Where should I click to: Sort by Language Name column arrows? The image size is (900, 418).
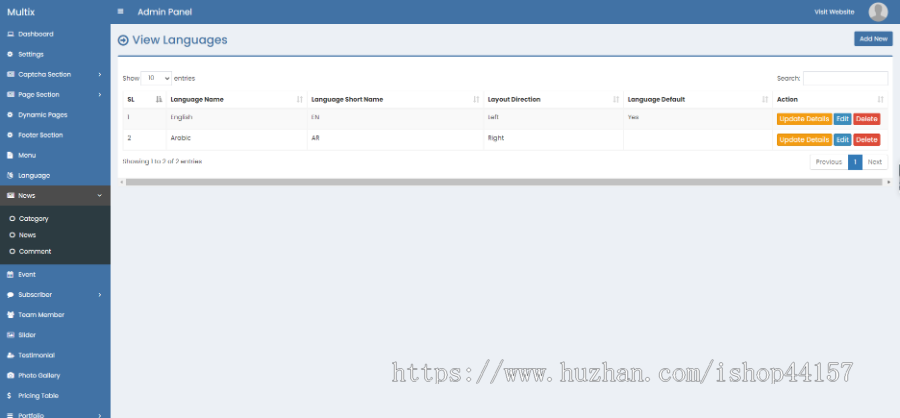pos(300,99)
